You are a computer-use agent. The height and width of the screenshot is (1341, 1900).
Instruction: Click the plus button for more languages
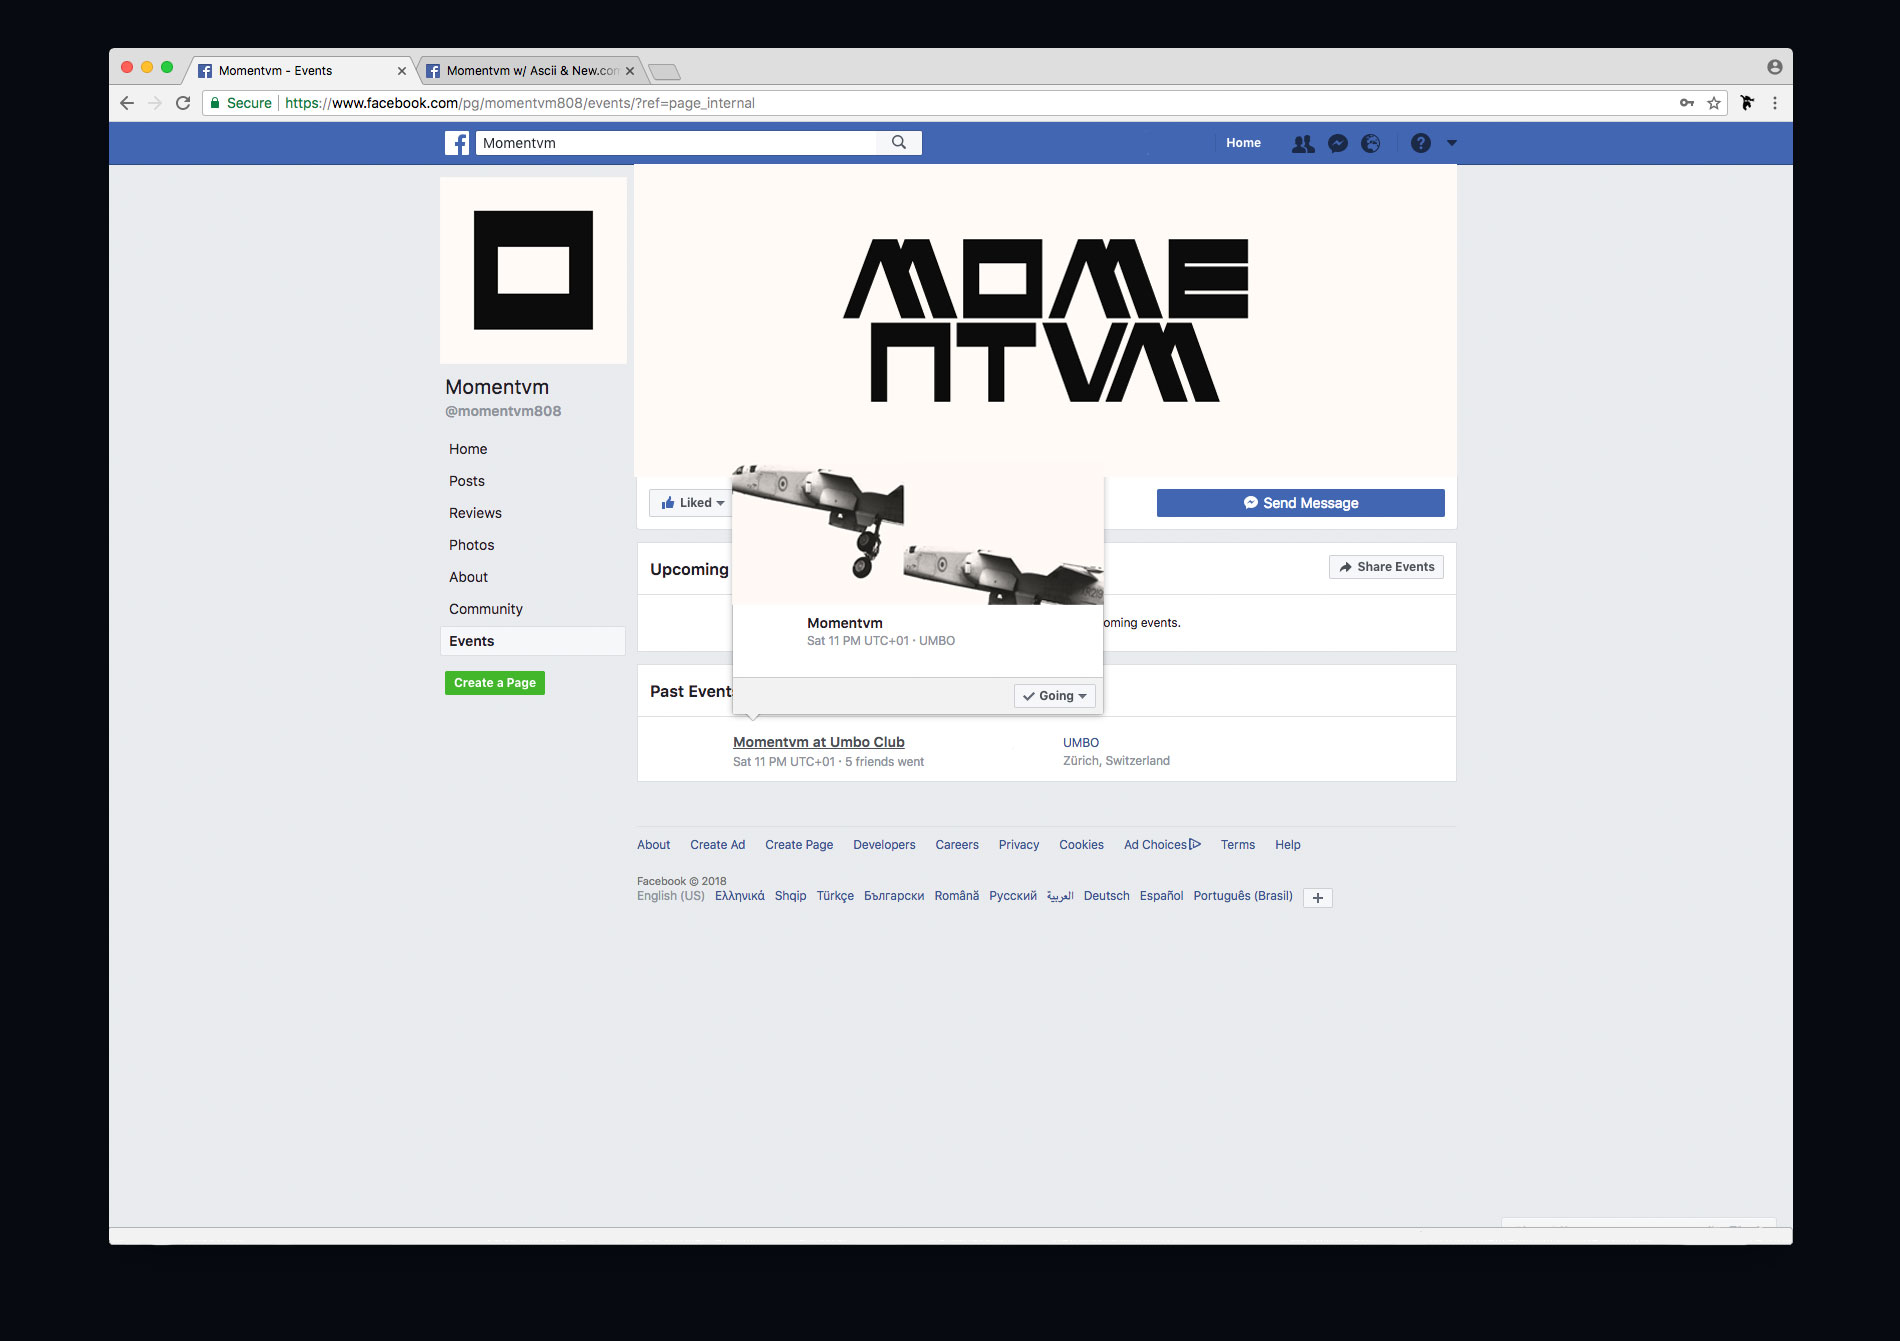(1318, 898)
